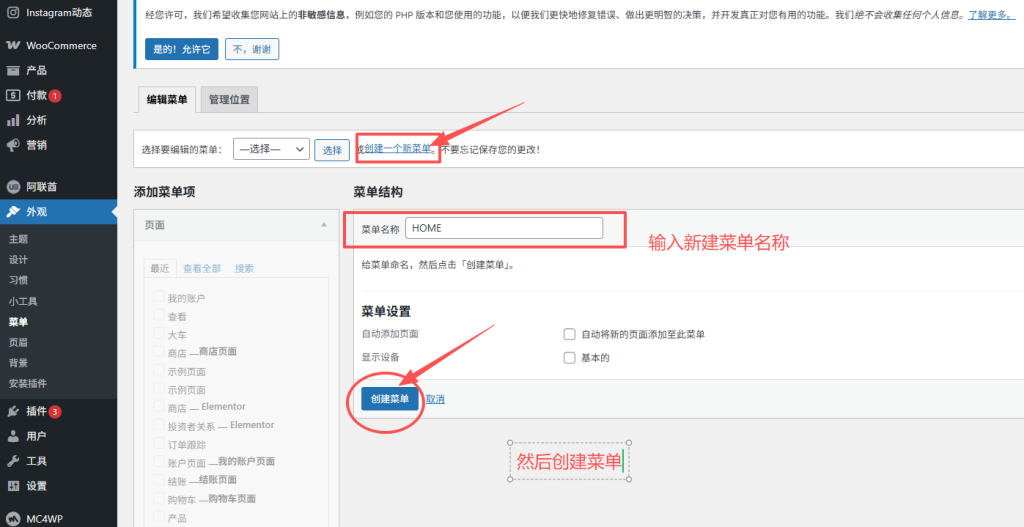Open the —选择— menu dropdown

271,149
